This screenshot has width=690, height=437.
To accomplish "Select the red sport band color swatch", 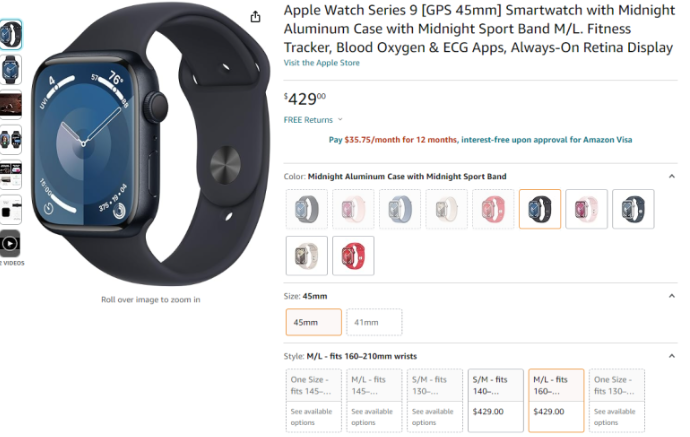I will (353, 256).
